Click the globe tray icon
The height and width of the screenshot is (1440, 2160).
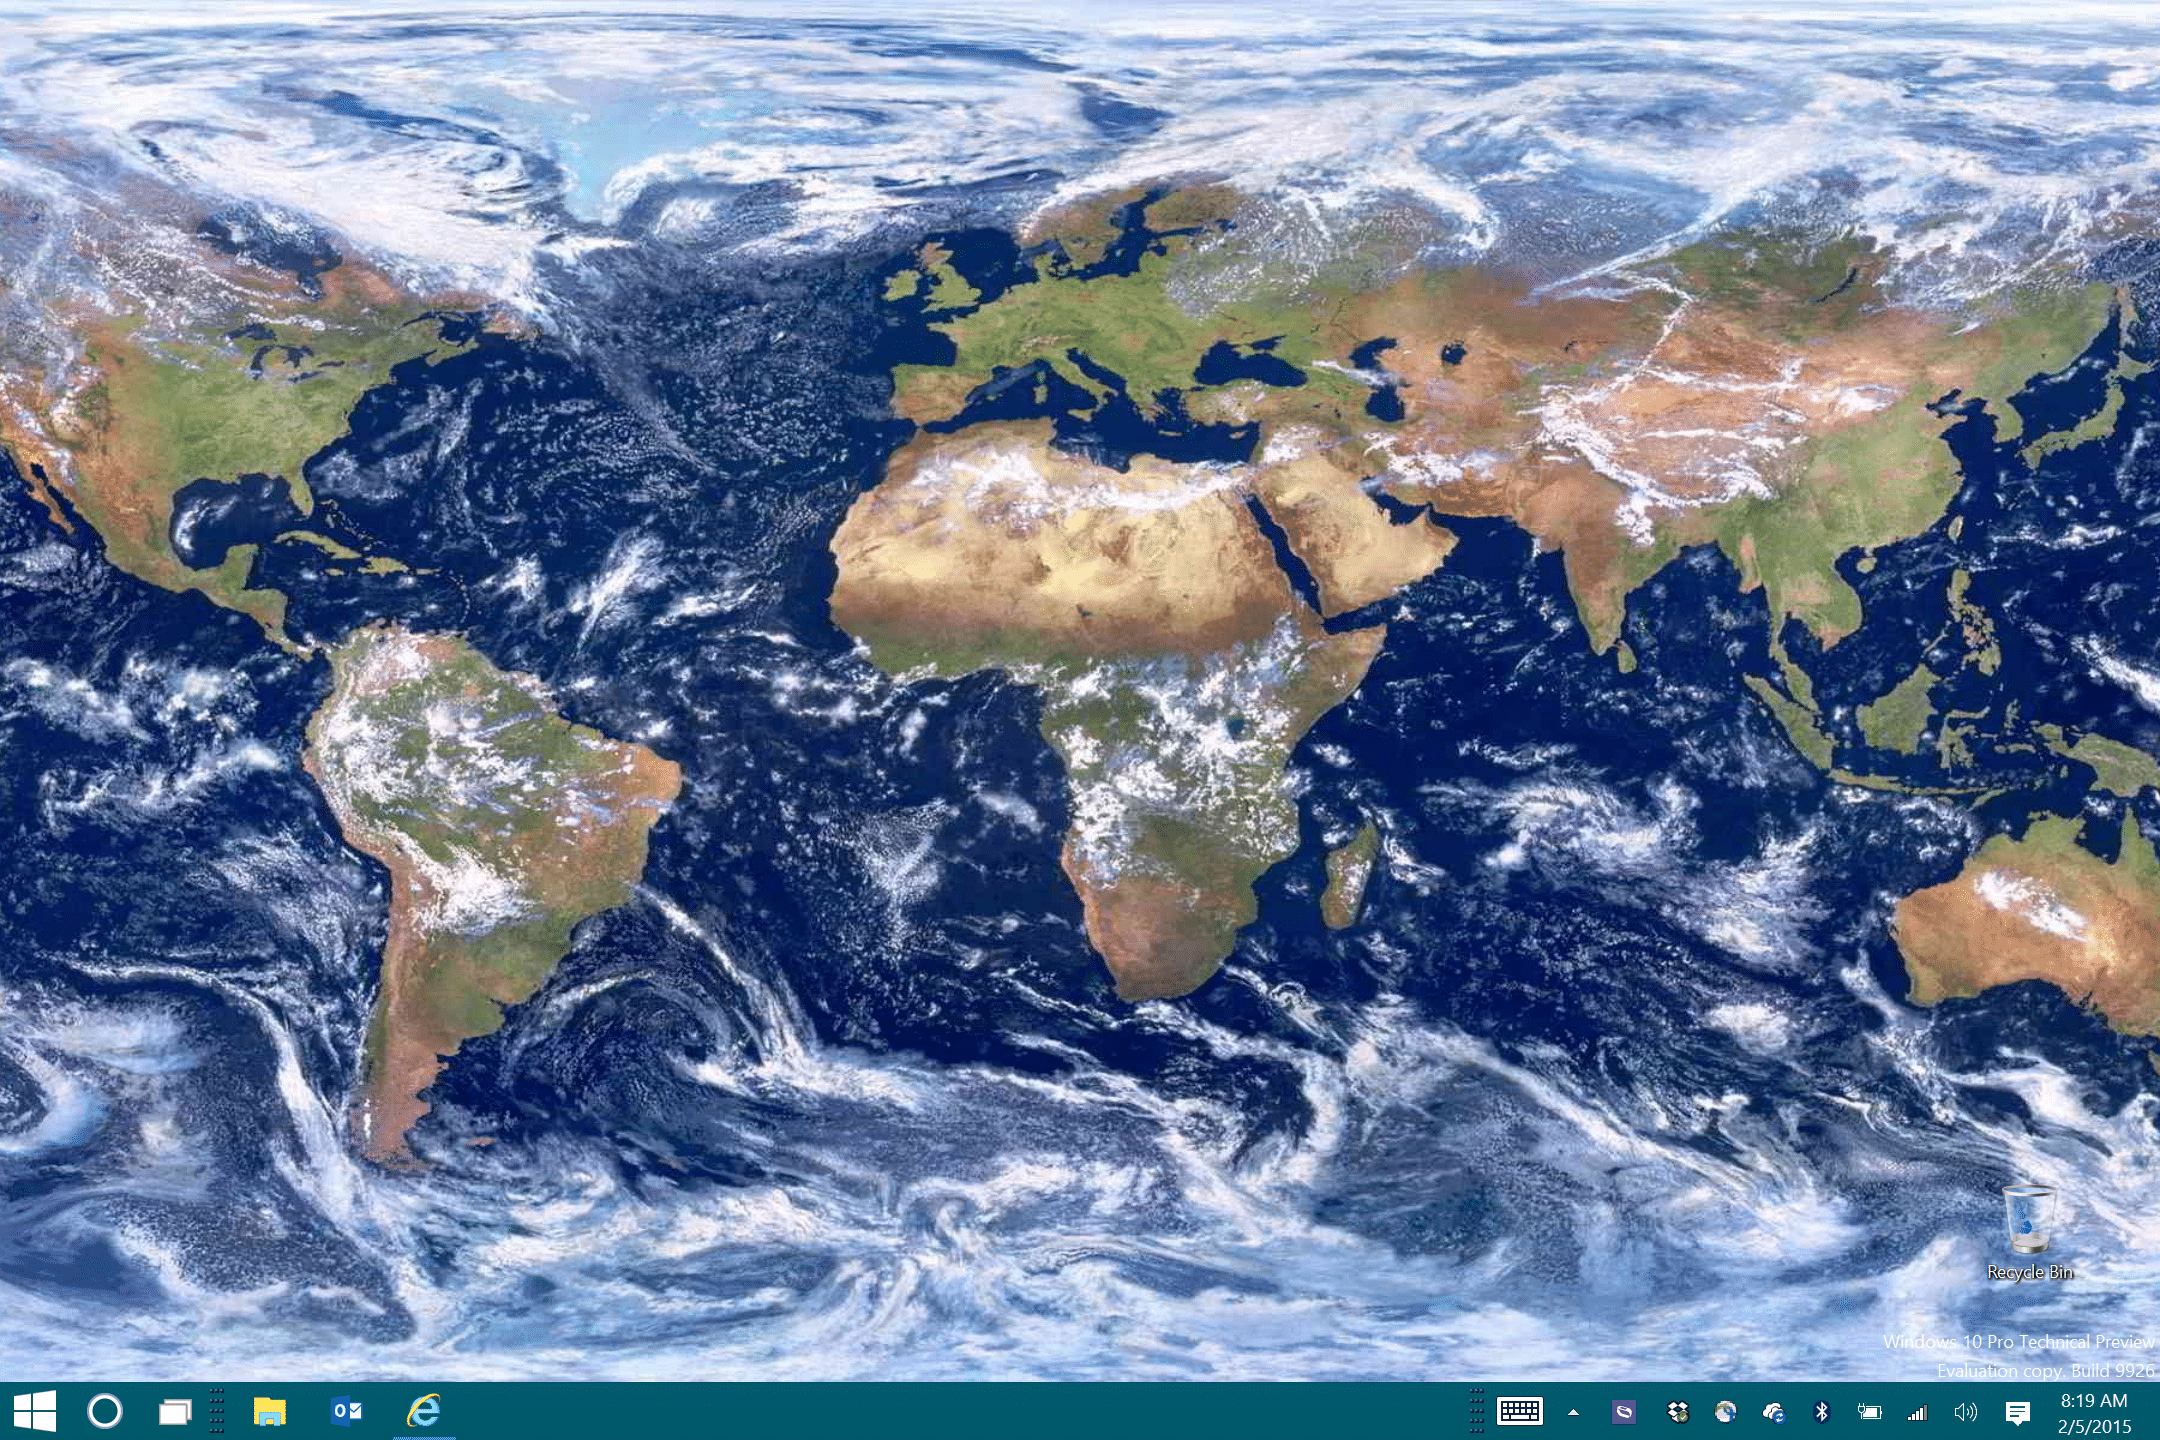pyautogui.click(x=1725, y=1412)
